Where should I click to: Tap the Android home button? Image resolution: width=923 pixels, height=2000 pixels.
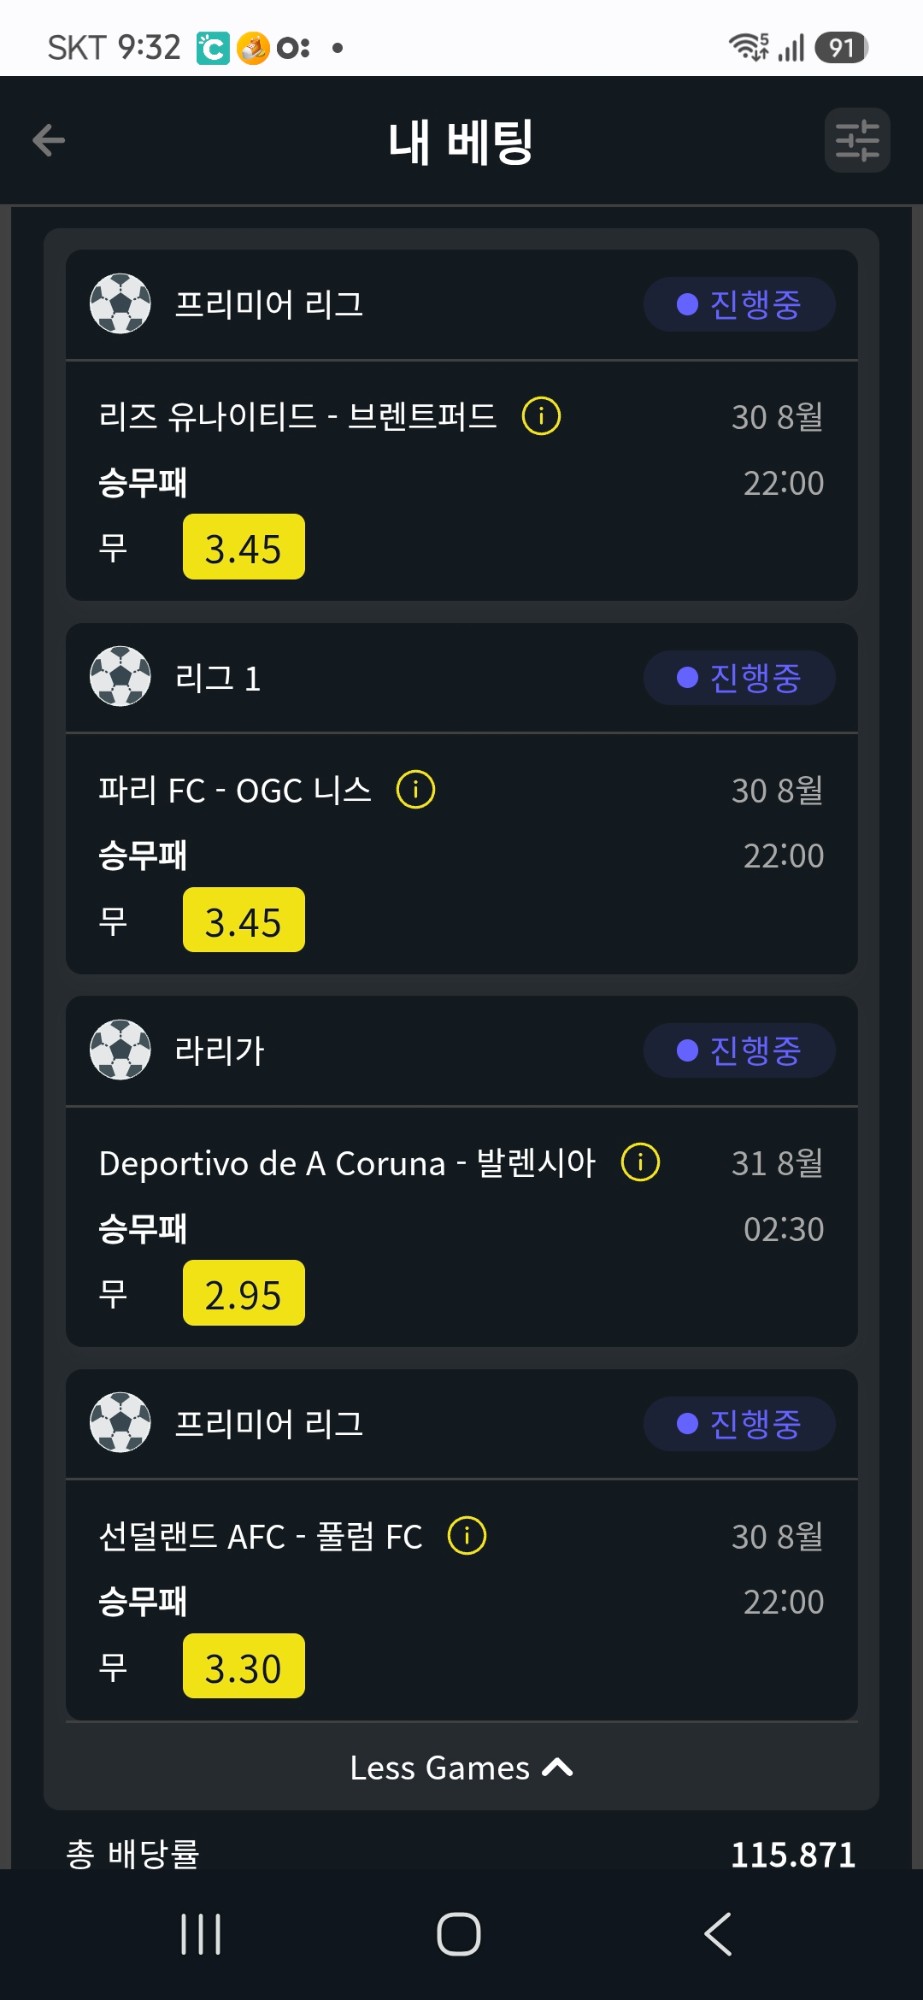click(459, 1934)
